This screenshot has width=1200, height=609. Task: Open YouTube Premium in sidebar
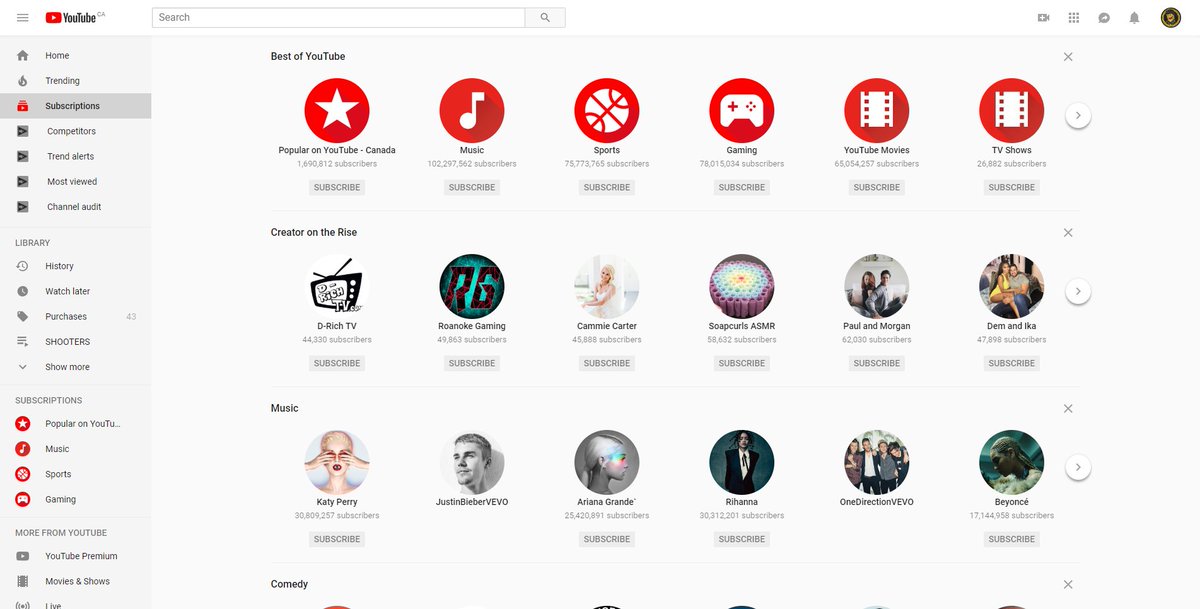point(76,556)
